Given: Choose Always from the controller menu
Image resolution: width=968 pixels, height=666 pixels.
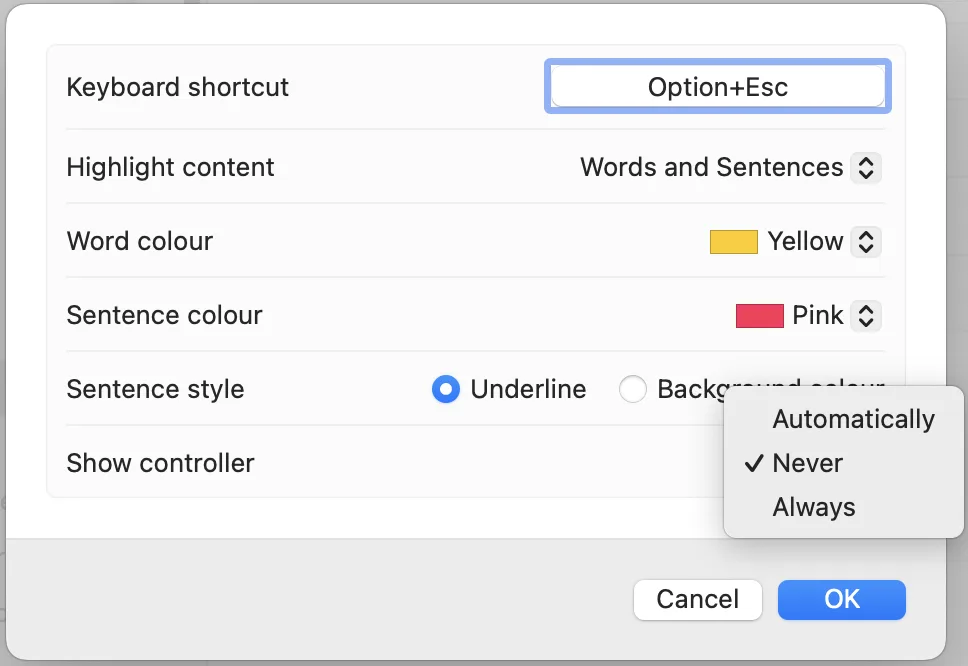Looking at the screenshot, I should tap(813, 506).
